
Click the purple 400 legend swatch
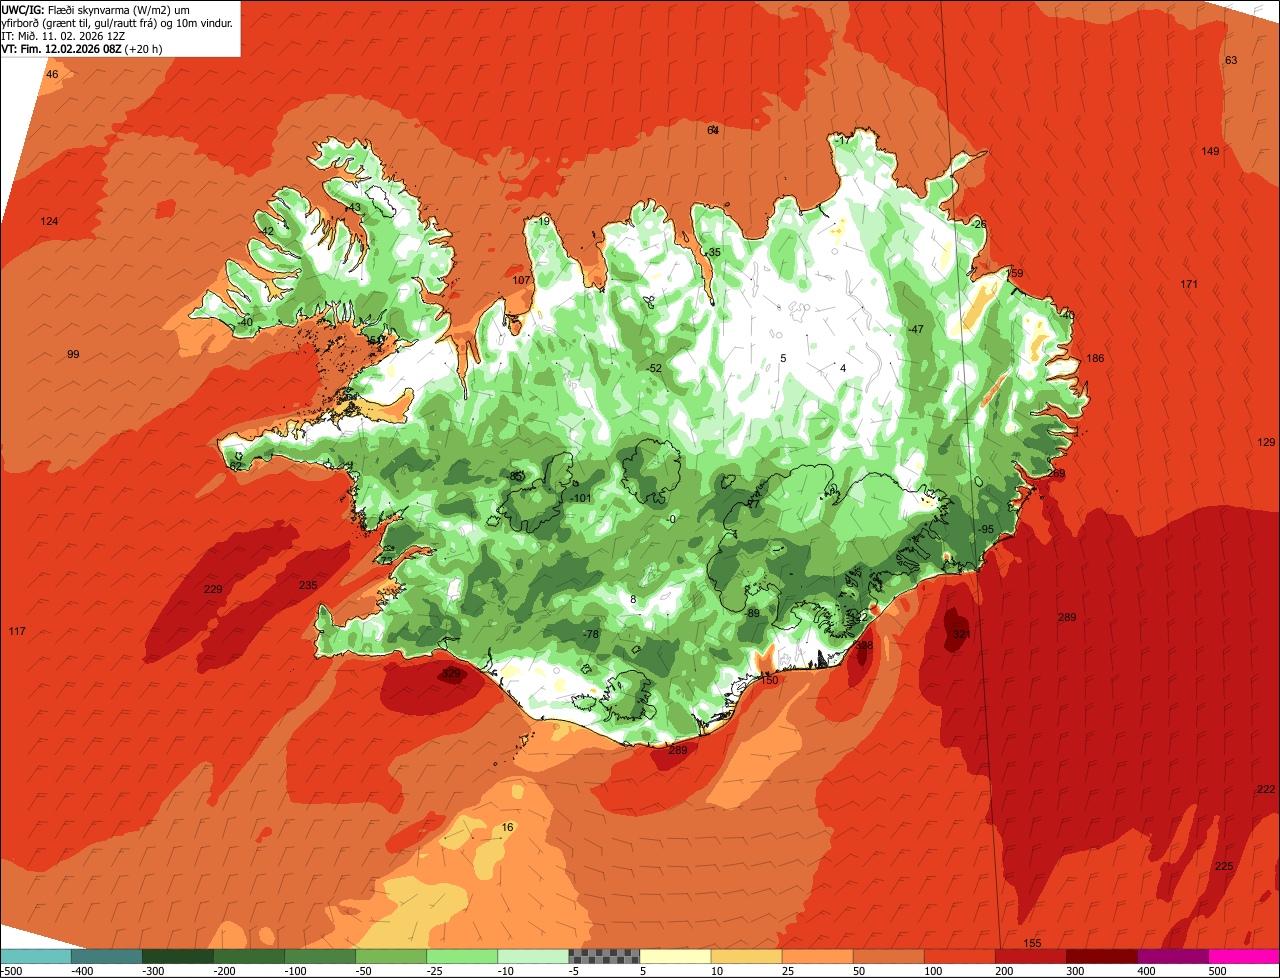pyautogui.click(x=1173, y=956)
